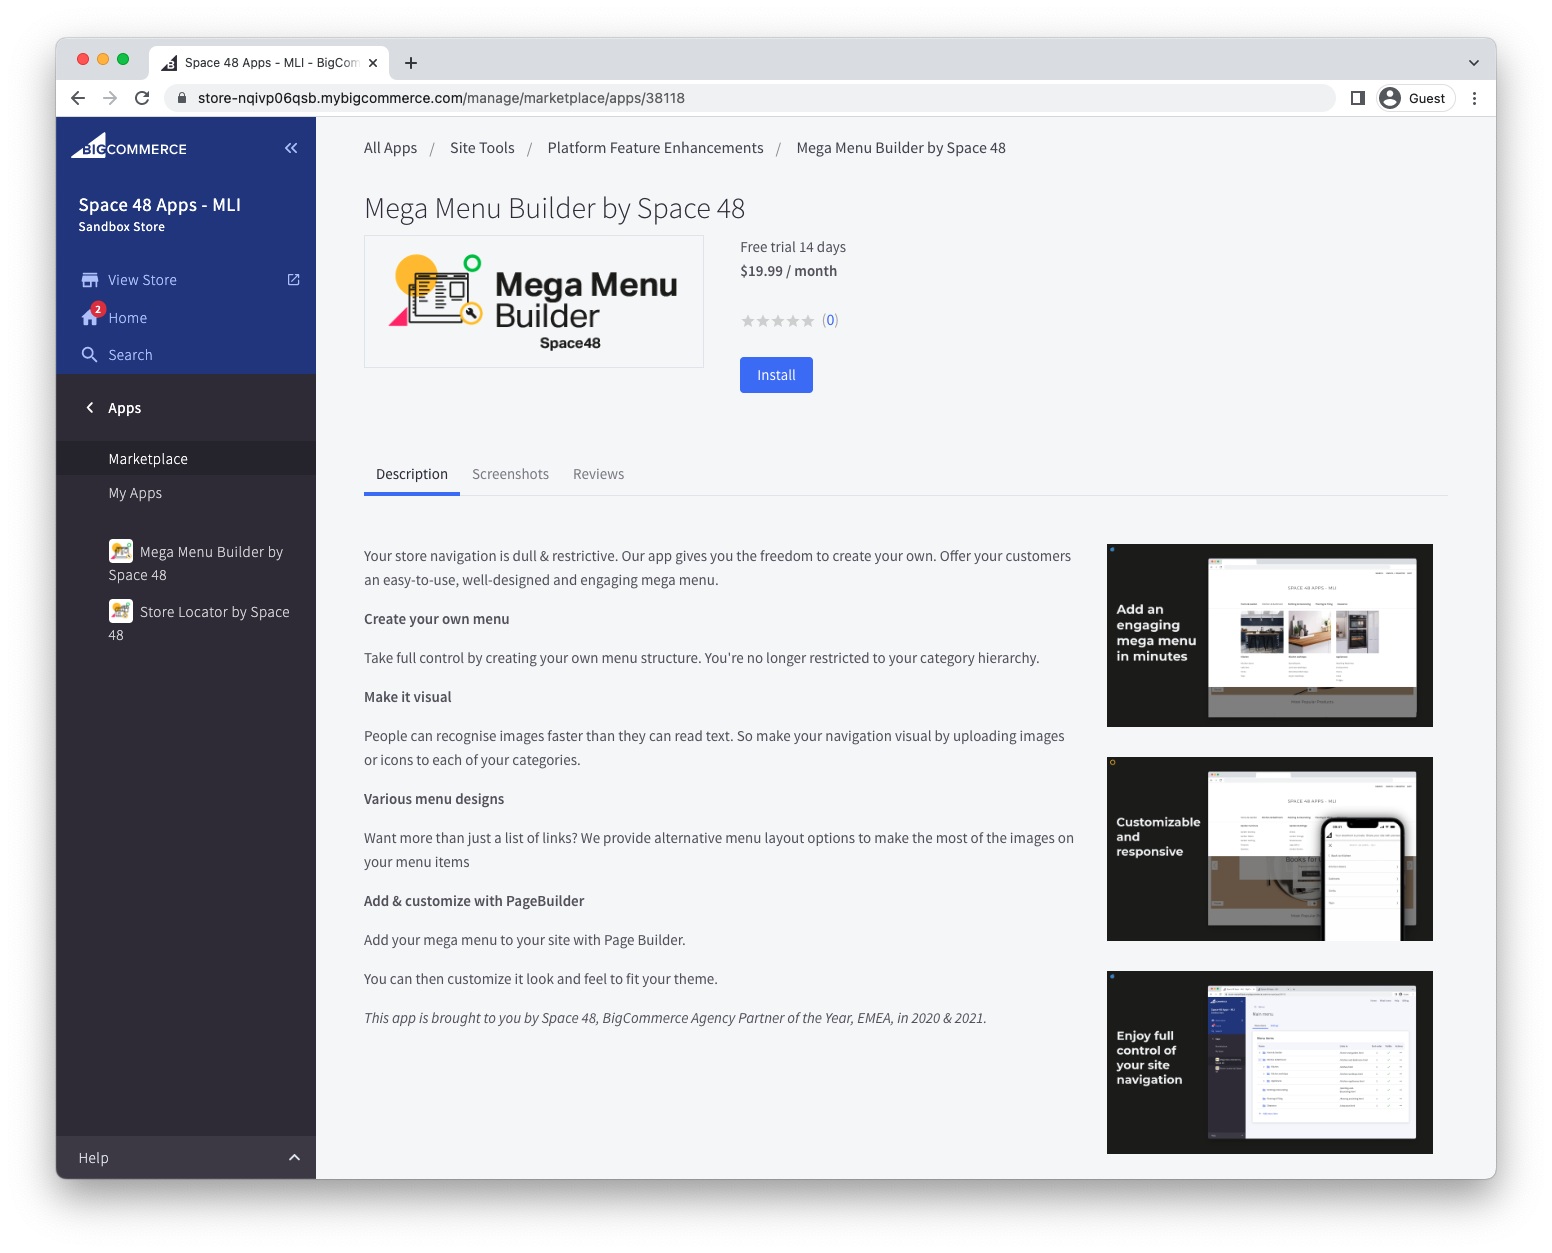Select the Description tab
This screenshot has width=1552, height=1253.
click(412, 474)
